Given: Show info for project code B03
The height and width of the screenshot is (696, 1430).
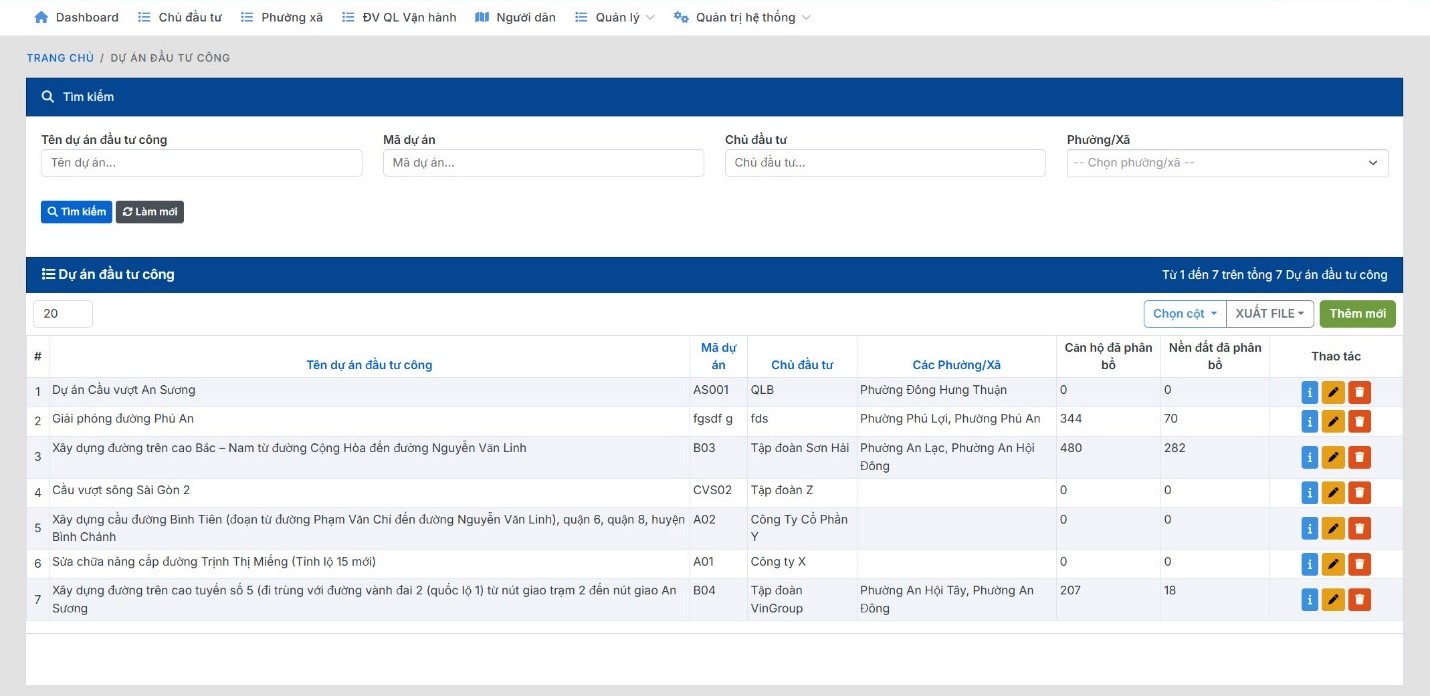Looking at the screenshot, I should coord(1310,457).
